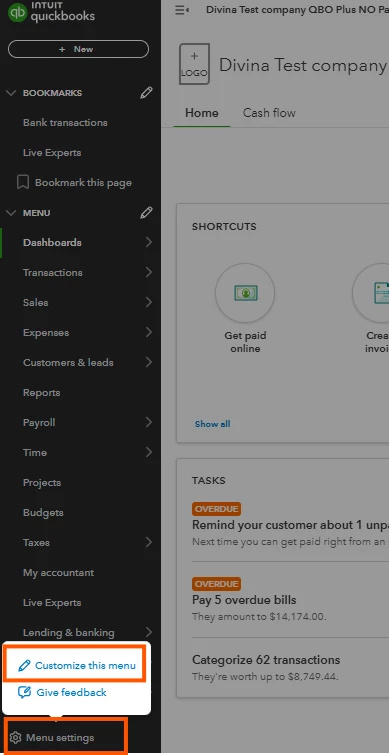Open the Pay 5 overdue bills task
The image size is (389, 755).
point(244,600)
